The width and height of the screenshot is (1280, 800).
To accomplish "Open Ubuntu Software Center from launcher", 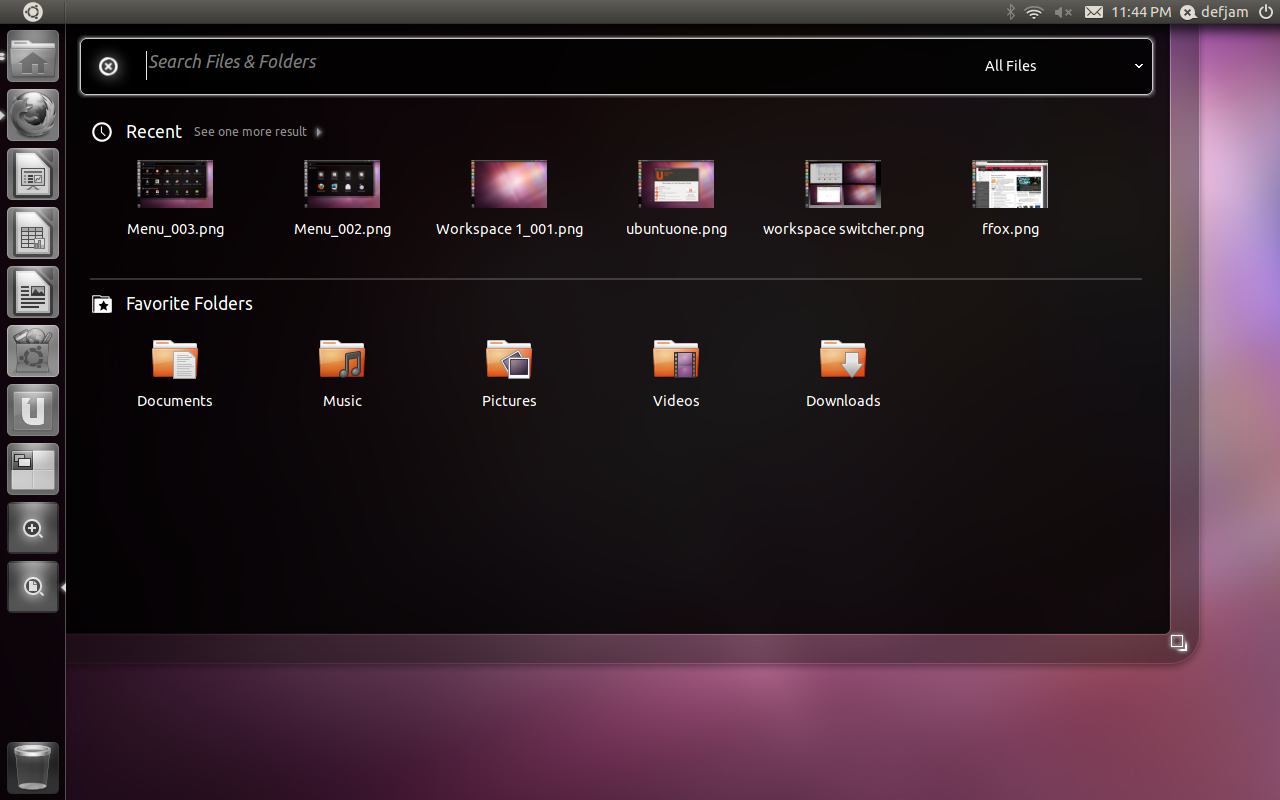I will coord(33,351).
